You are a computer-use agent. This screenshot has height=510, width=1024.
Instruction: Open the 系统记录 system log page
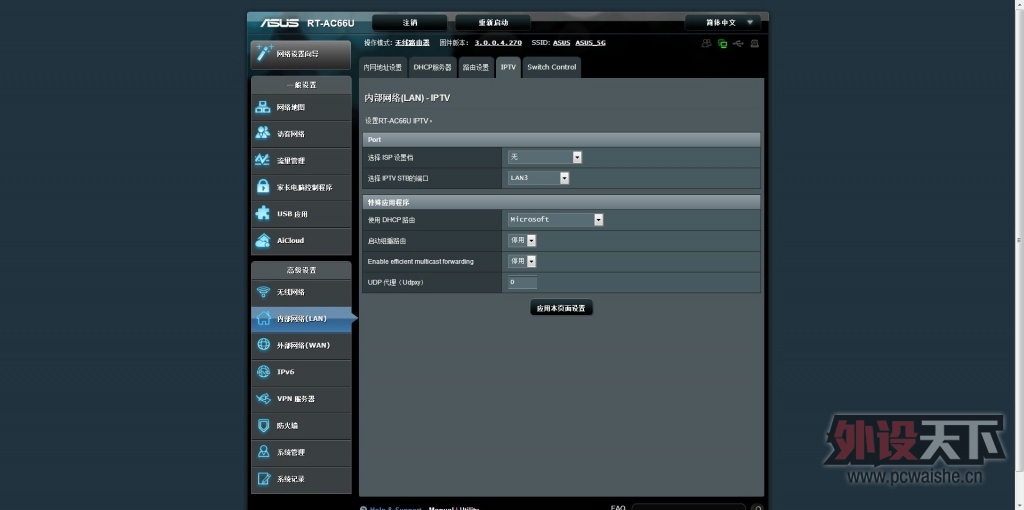(301, 479)
